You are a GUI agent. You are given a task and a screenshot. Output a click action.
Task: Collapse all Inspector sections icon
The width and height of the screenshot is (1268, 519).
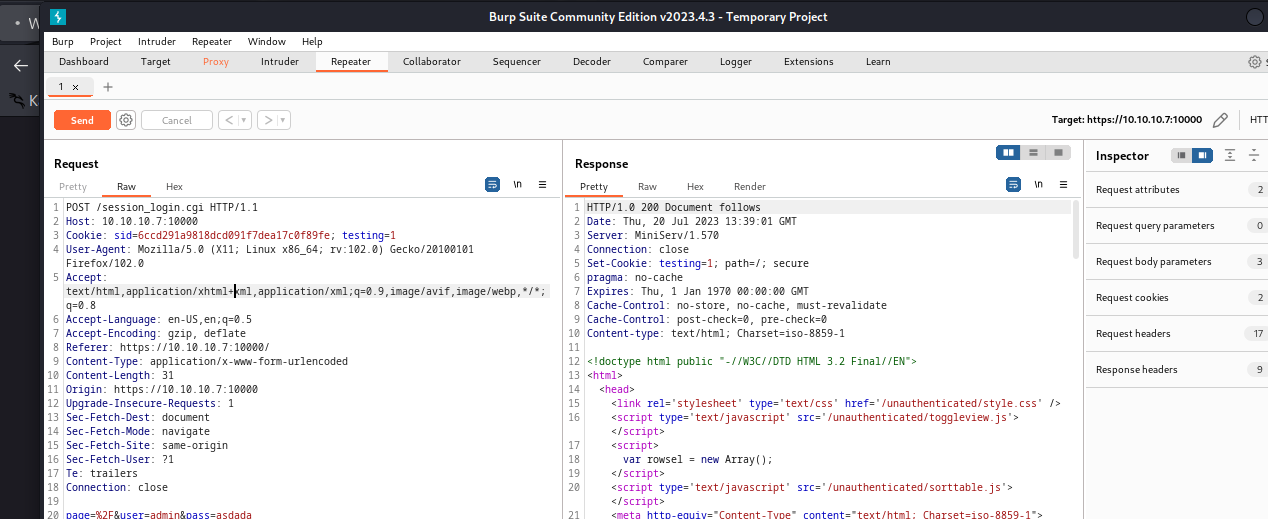pos(1254,155)
